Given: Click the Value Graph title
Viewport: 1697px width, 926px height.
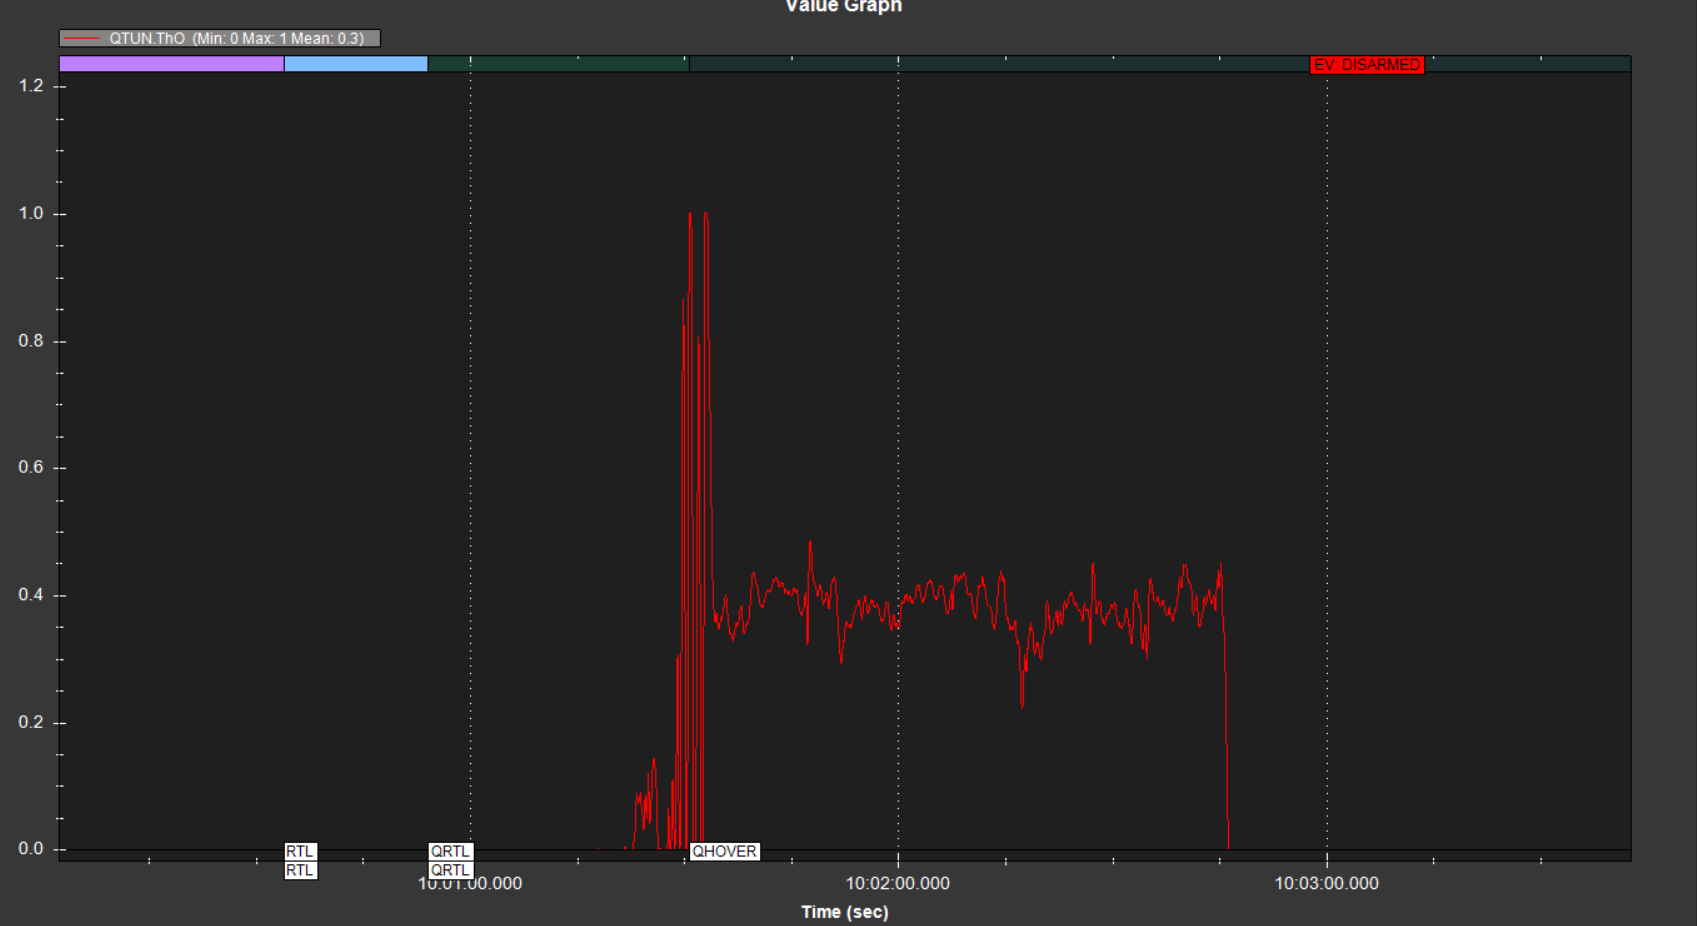Looking at the screenshot, I should tap(843, 7).
